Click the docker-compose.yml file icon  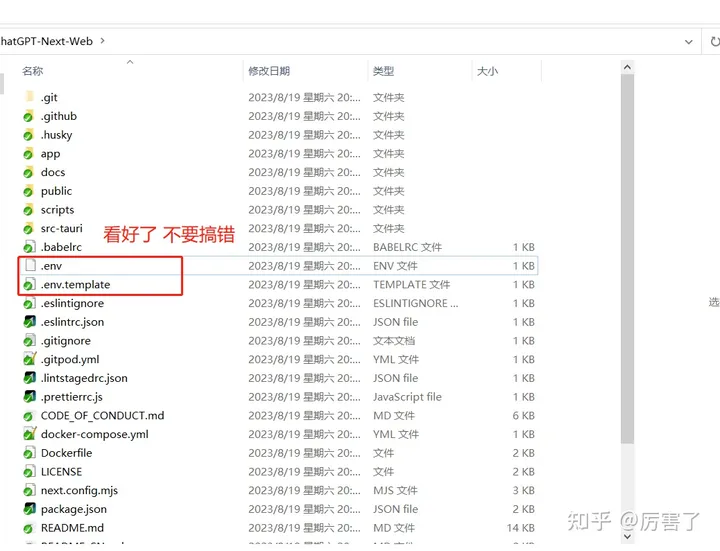click(29, 434)
